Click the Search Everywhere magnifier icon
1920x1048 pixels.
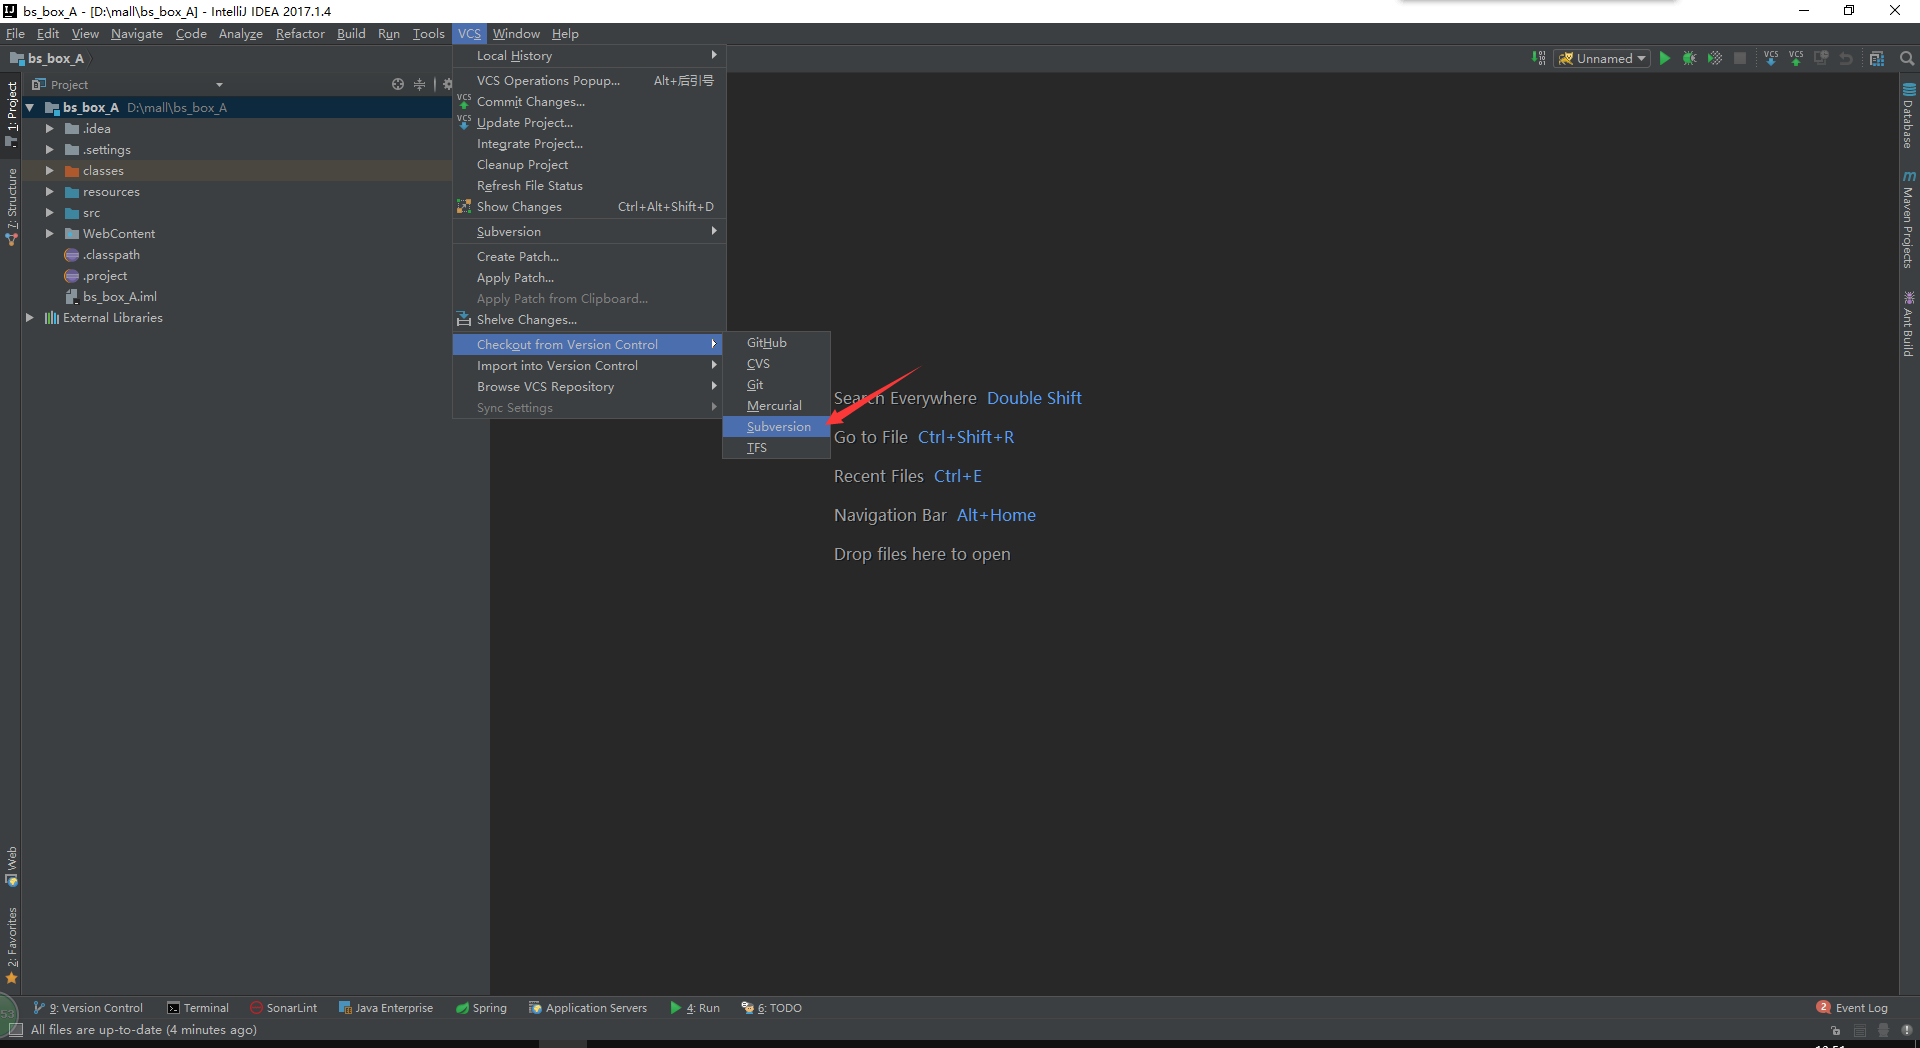tap(1907, 58)
